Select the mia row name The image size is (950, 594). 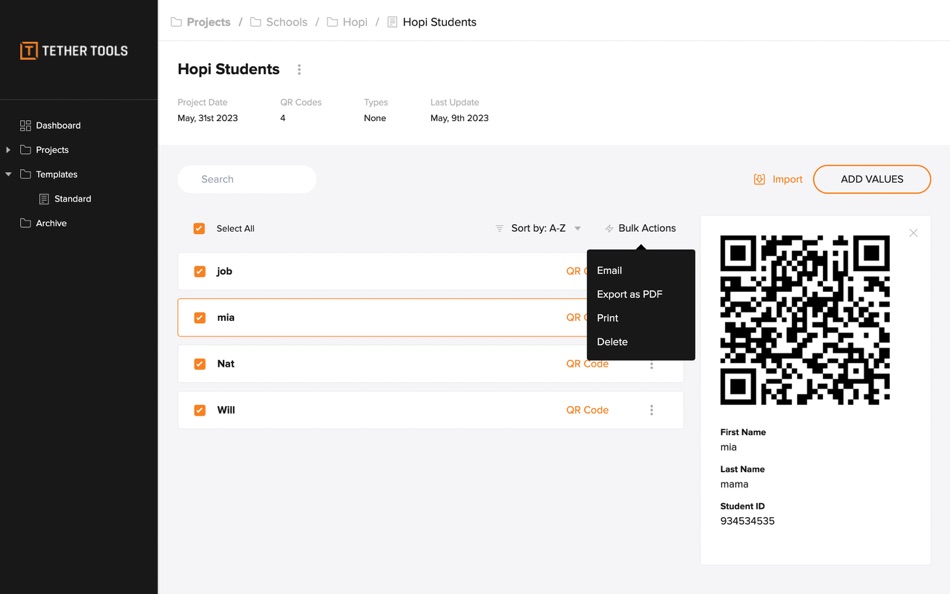[225, 318]
